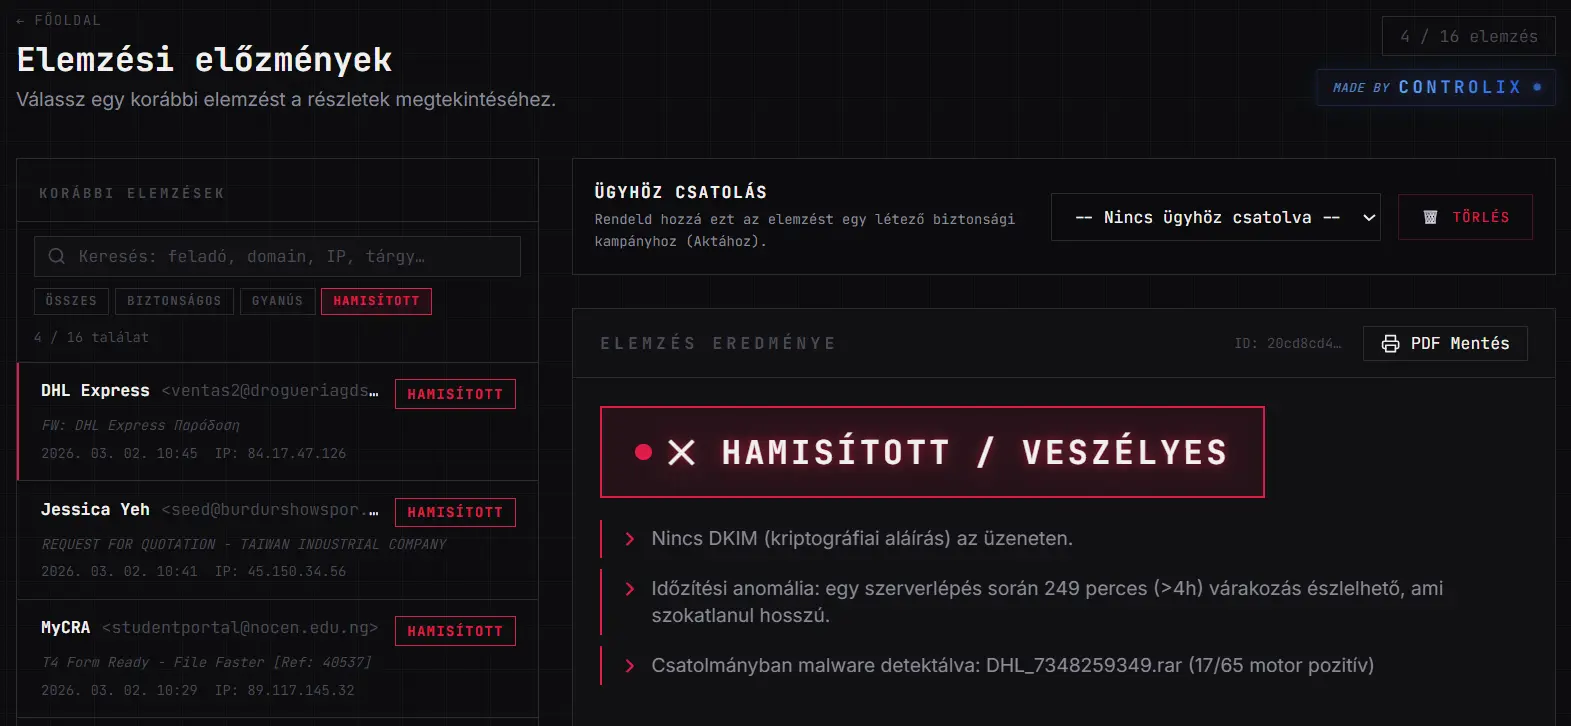Select the Összes filter tab
This screenshot has width=1571, height=726.
71,301
